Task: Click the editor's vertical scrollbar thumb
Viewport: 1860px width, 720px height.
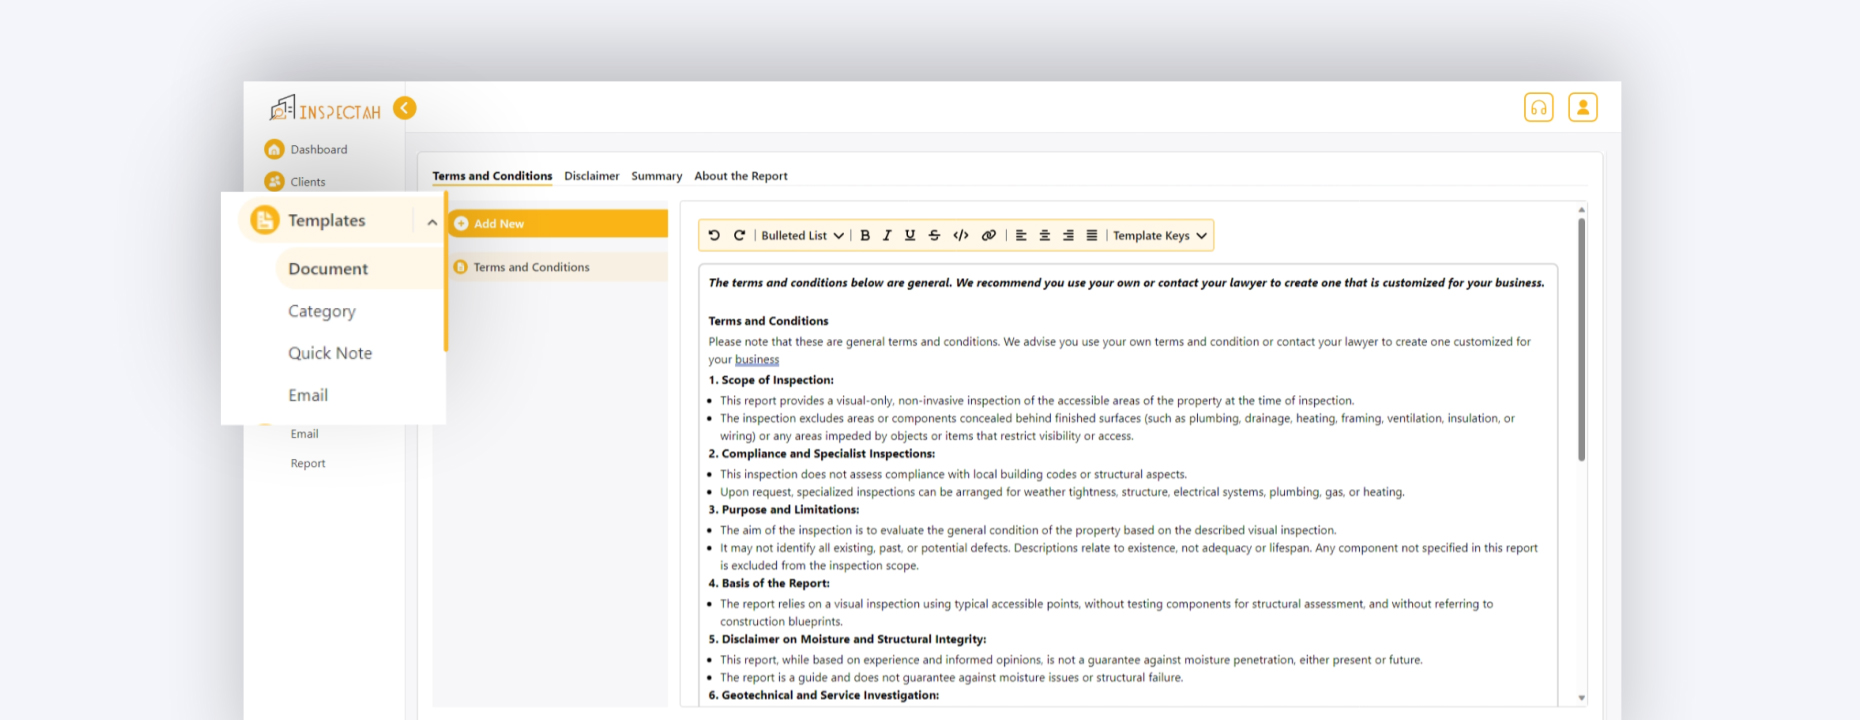Action: pos(1581,340)
